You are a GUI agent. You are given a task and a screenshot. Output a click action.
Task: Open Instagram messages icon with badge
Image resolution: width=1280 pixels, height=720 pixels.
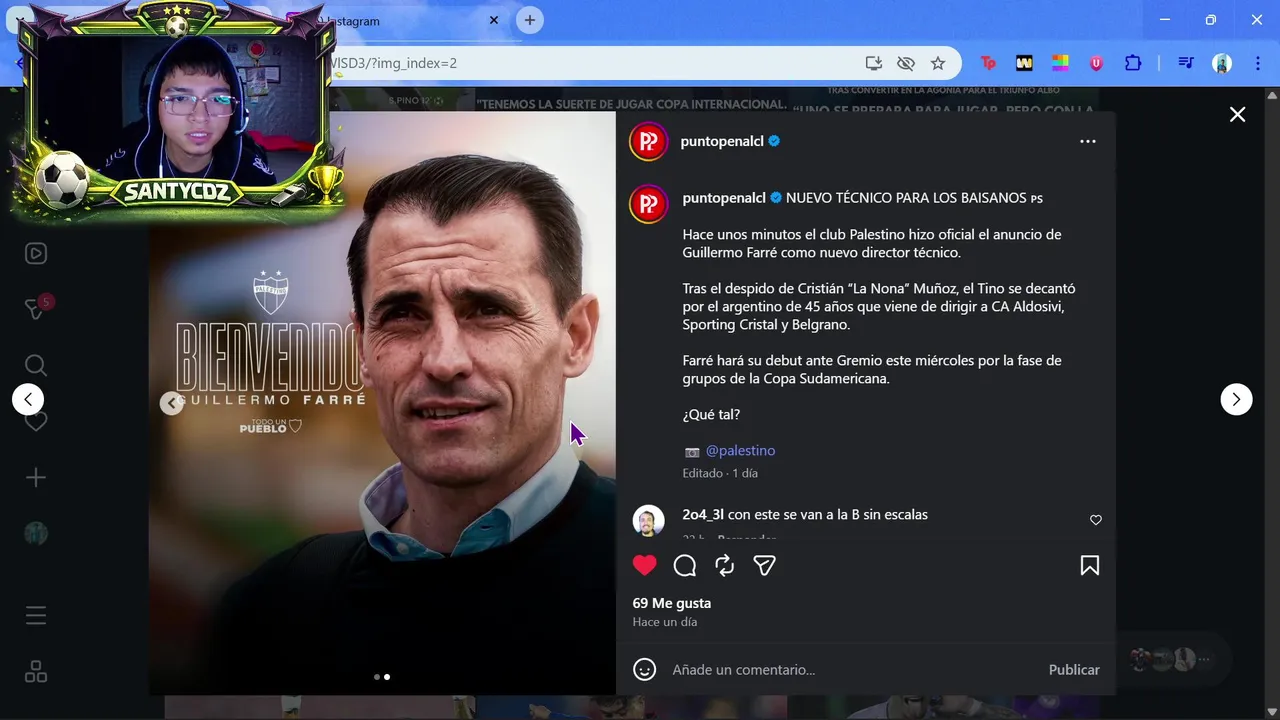coord(36,308)
